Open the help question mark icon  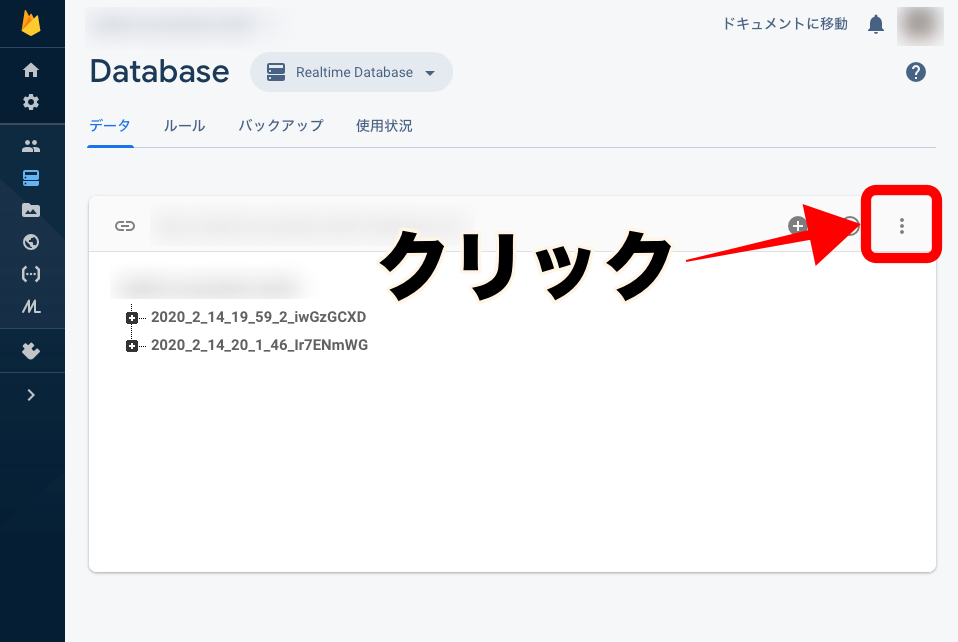[x=915, y=72]
